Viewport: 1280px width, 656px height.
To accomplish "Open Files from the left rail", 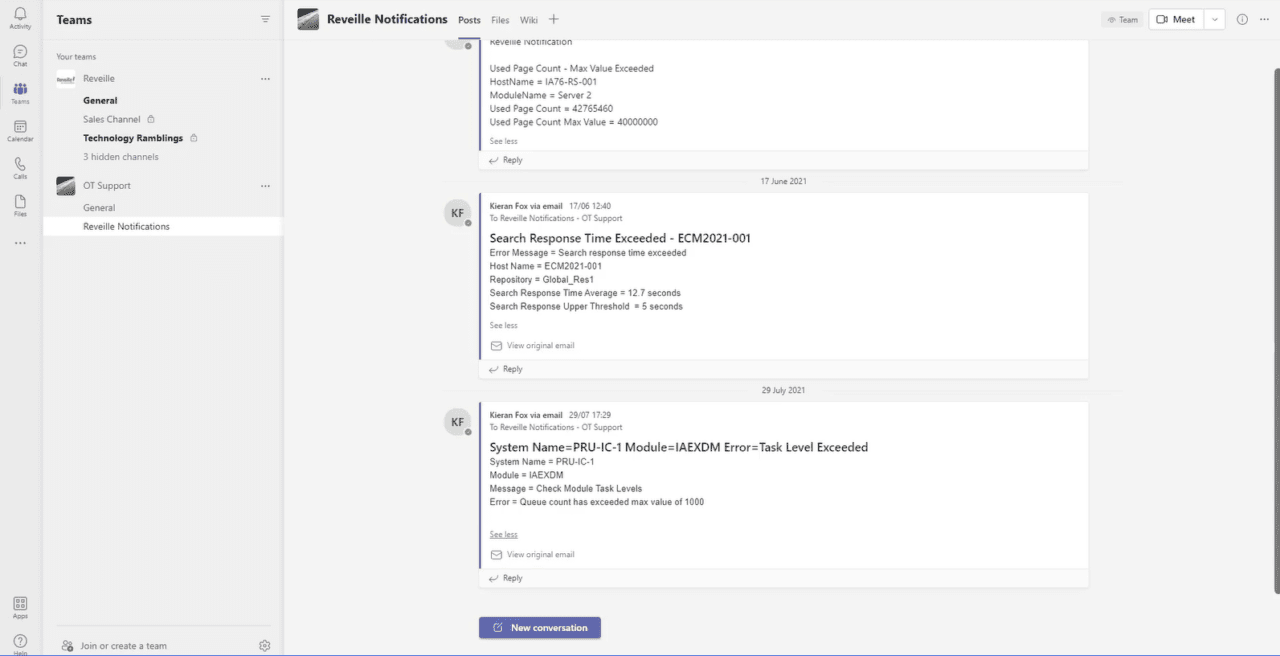I will (20, 204).
